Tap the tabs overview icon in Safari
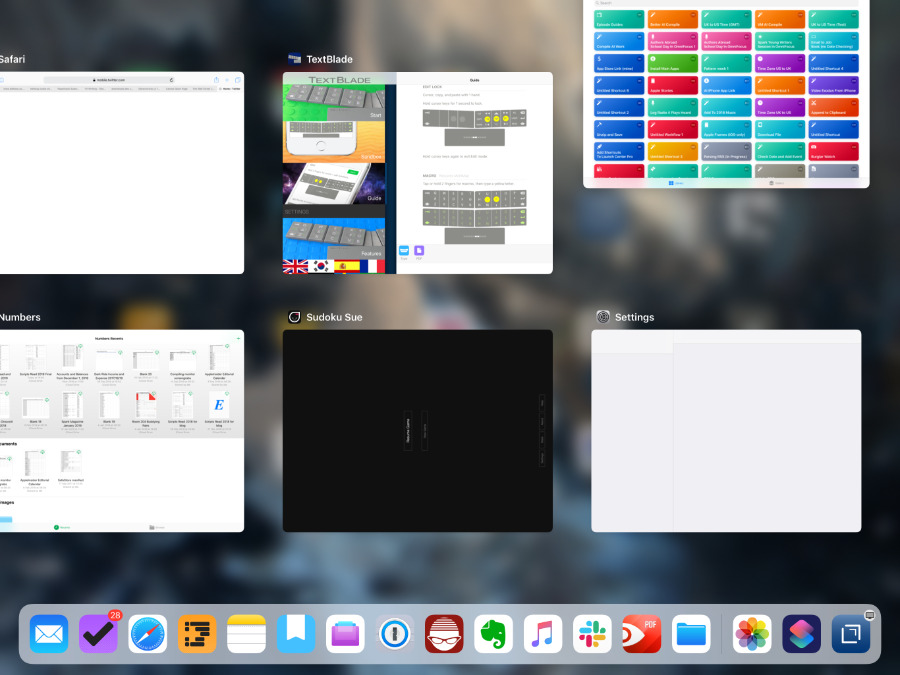This screenshot has width=900, height=675. pos(238,80)
